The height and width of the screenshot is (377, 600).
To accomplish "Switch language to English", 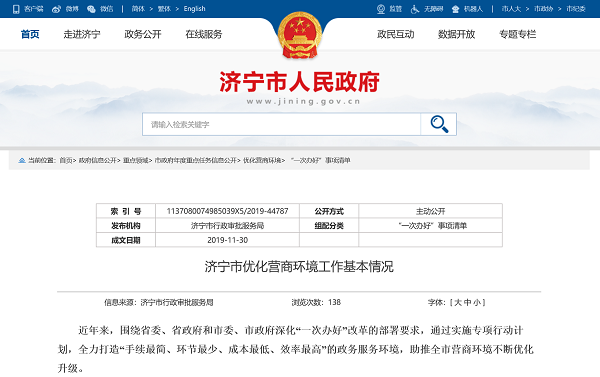I will point(194,9).
